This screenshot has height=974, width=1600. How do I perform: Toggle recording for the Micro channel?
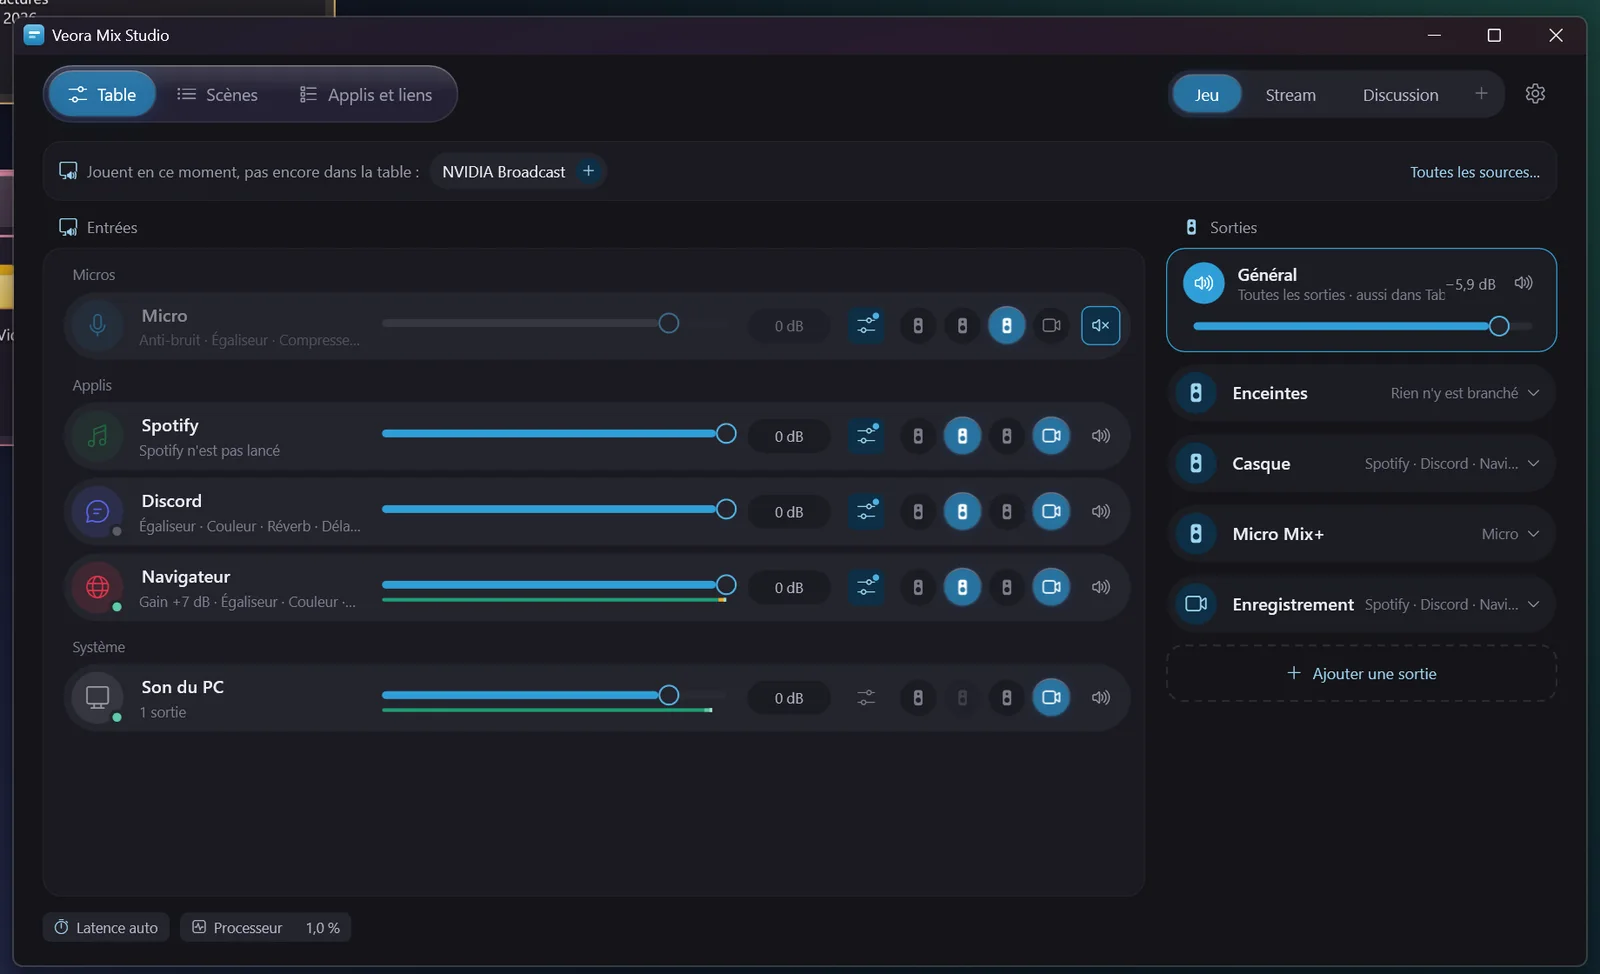[1051, 325]
